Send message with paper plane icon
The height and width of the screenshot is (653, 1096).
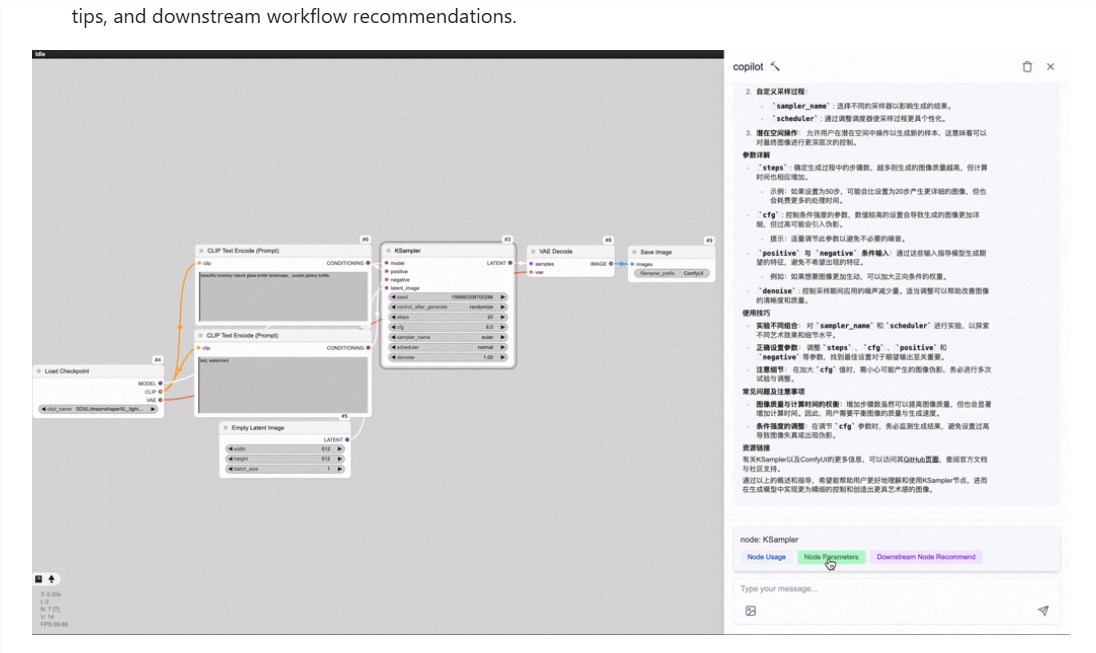coord(1043,610)
